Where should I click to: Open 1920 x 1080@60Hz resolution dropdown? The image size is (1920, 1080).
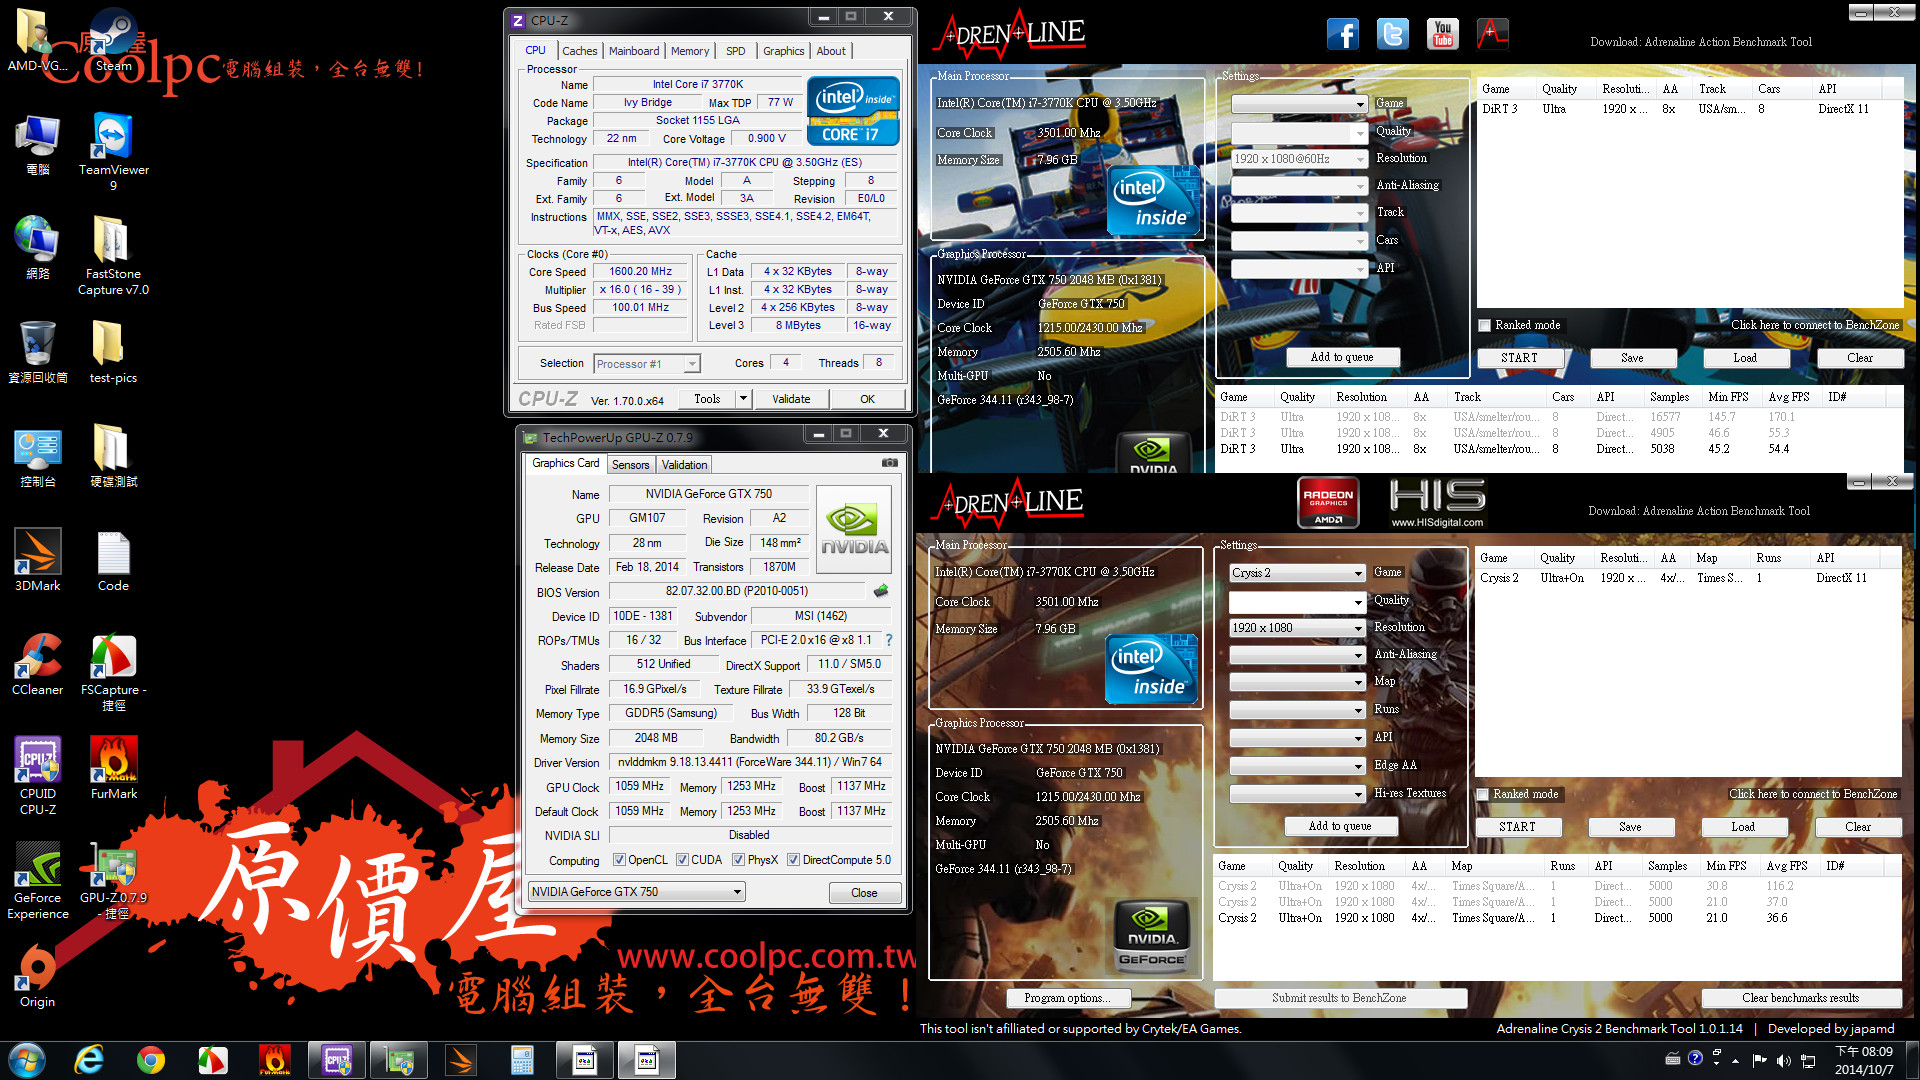(x=1299, y=159)
